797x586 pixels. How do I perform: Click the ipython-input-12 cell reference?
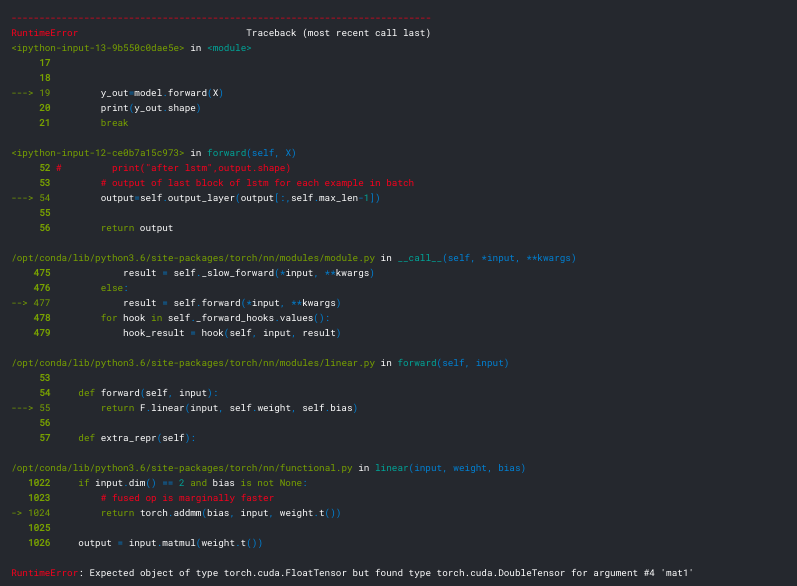pos(98,153)
